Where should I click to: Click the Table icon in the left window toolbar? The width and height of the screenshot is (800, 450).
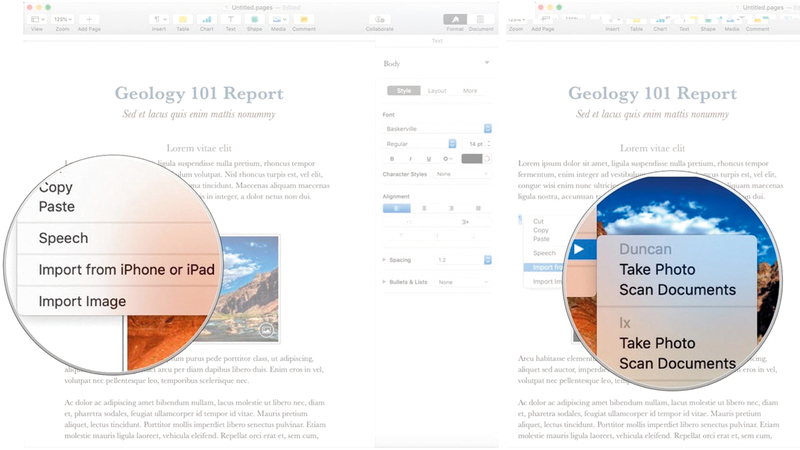point(183,19)
